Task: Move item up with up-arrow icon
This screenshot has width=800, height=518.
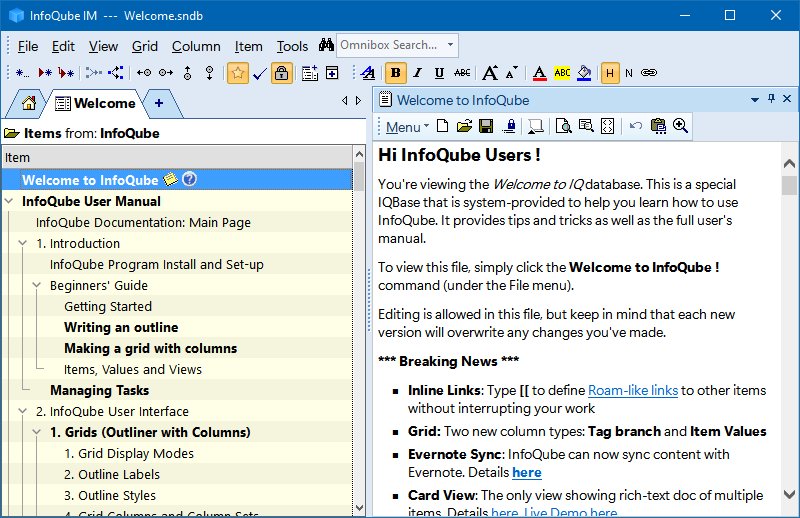Action: tap(188, 73)
